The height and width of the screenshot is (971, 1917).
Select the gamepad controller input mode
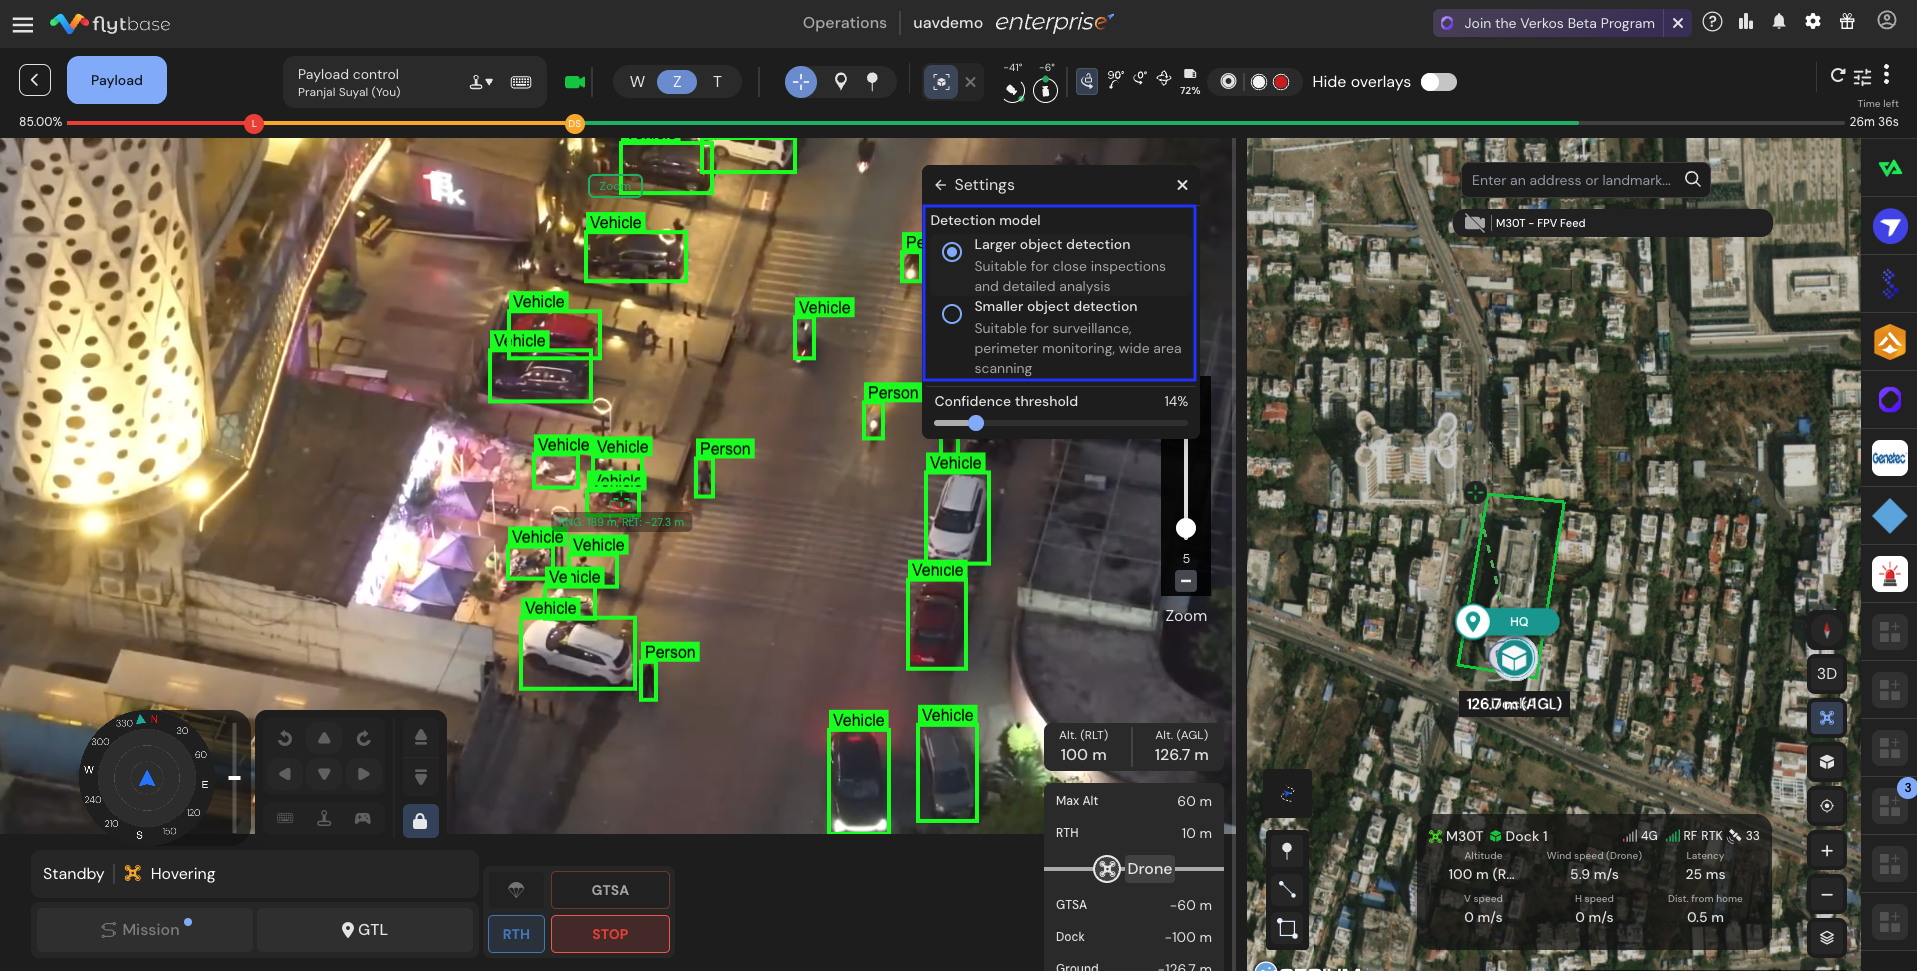[363, 818]
